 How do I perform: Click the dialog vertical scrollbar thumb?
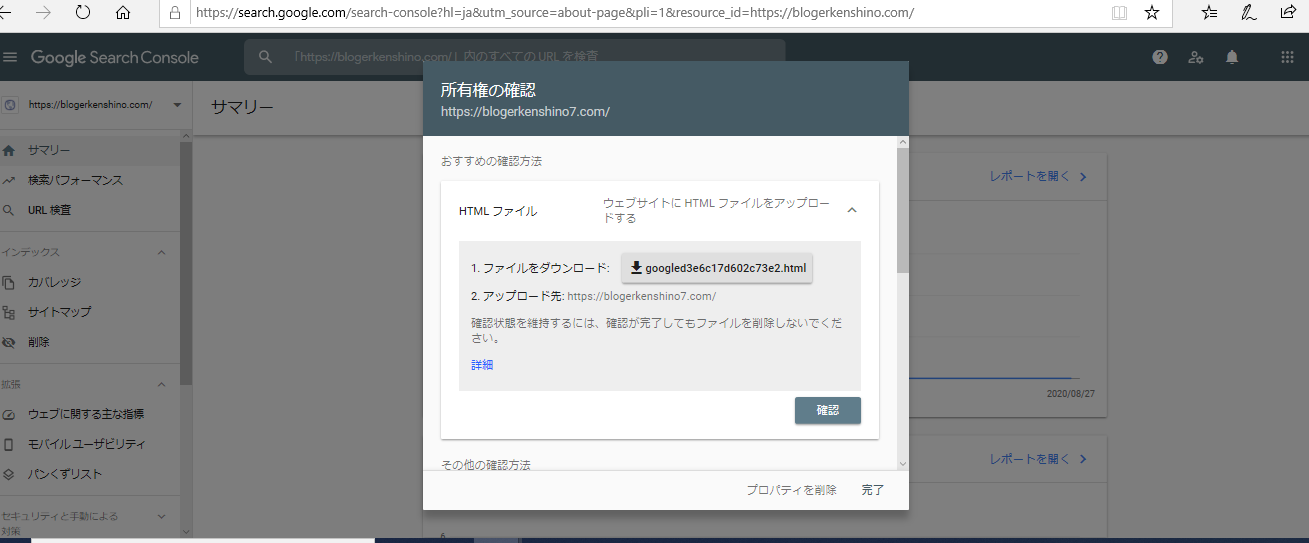pyautogui.click(x=903, y=211)
